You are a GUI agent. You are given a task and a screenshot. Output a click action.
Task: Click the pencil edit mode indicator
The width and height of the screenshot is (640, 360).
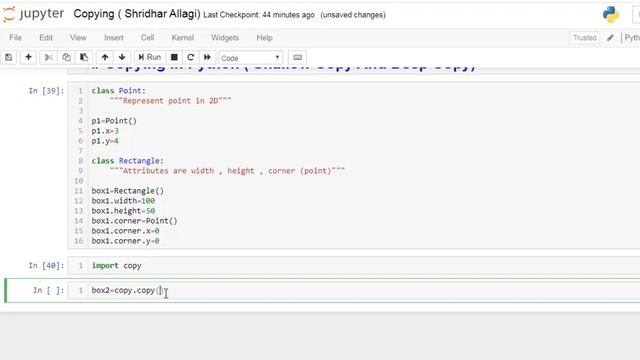point(610,38)
